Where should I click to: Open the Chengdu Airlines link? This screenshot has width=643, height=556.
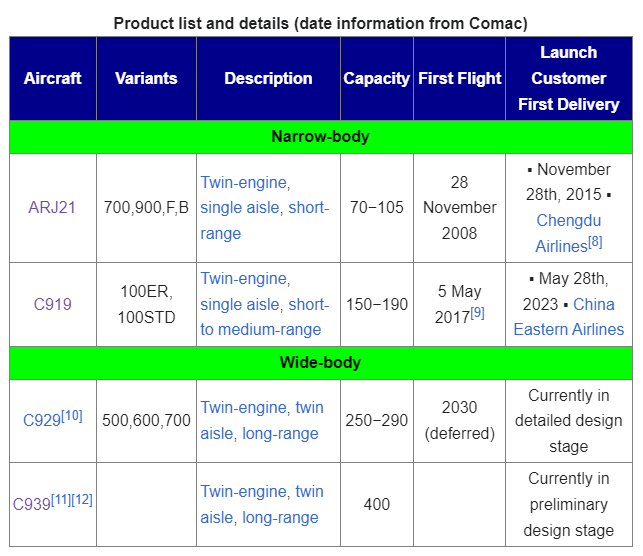pos(568,233)
